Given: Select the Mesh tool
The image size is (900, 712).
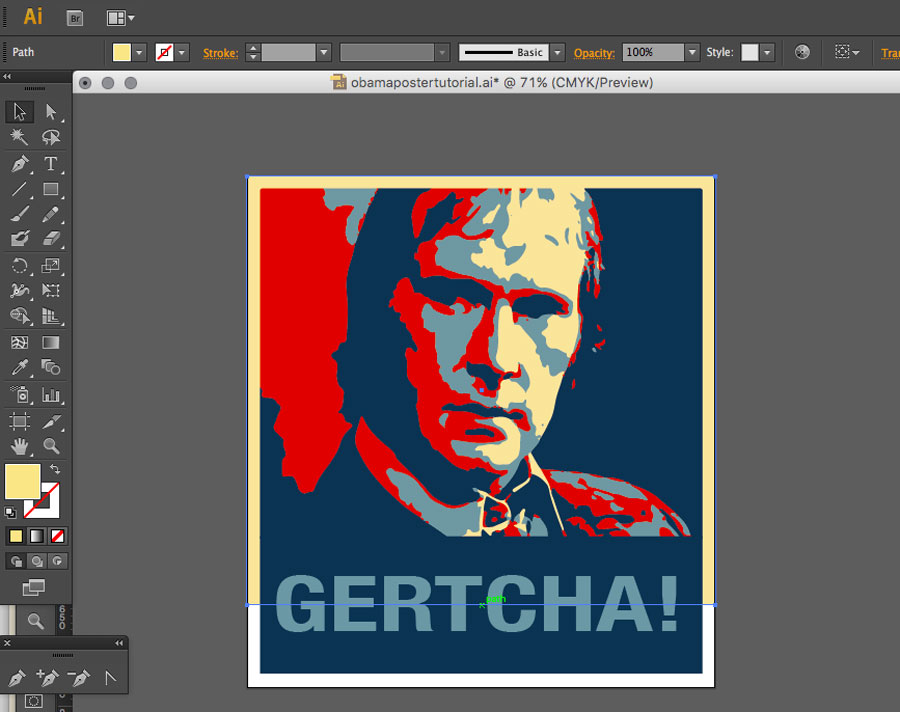Looking at the screenshot, I should click(20, 343).
